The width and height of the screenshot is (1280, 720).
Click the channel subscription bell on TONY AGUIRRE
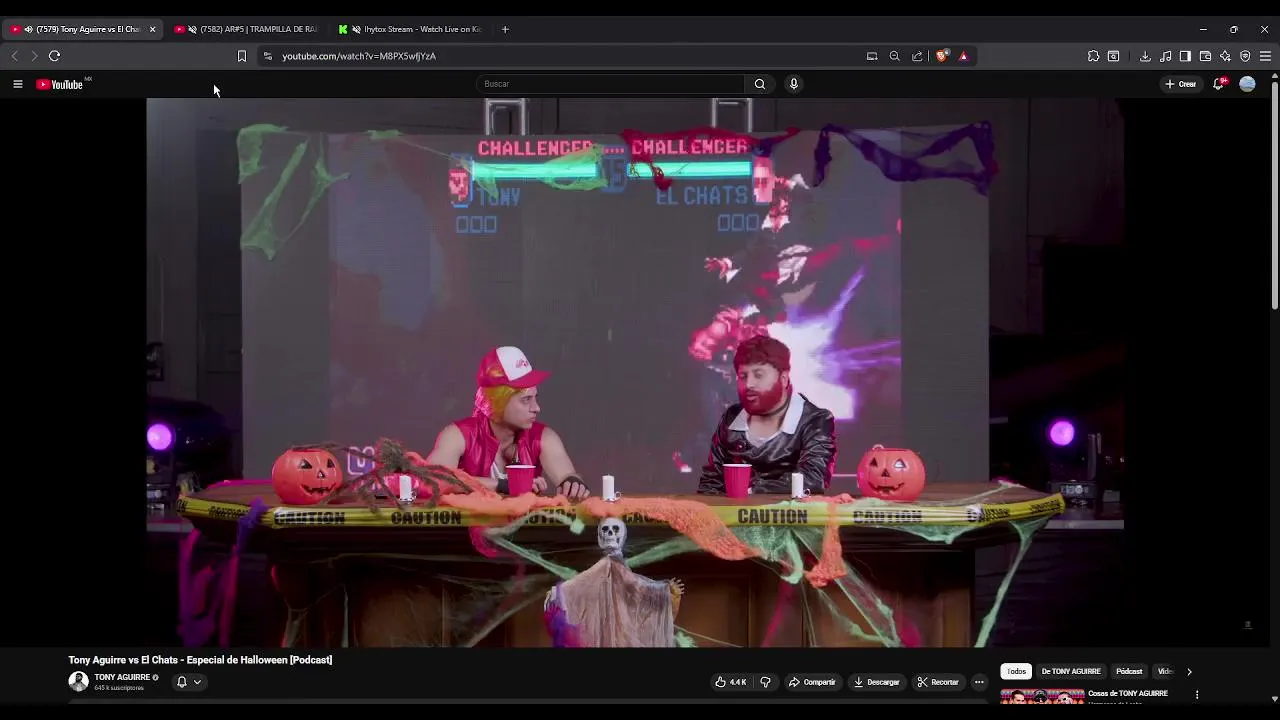point(181,682)
